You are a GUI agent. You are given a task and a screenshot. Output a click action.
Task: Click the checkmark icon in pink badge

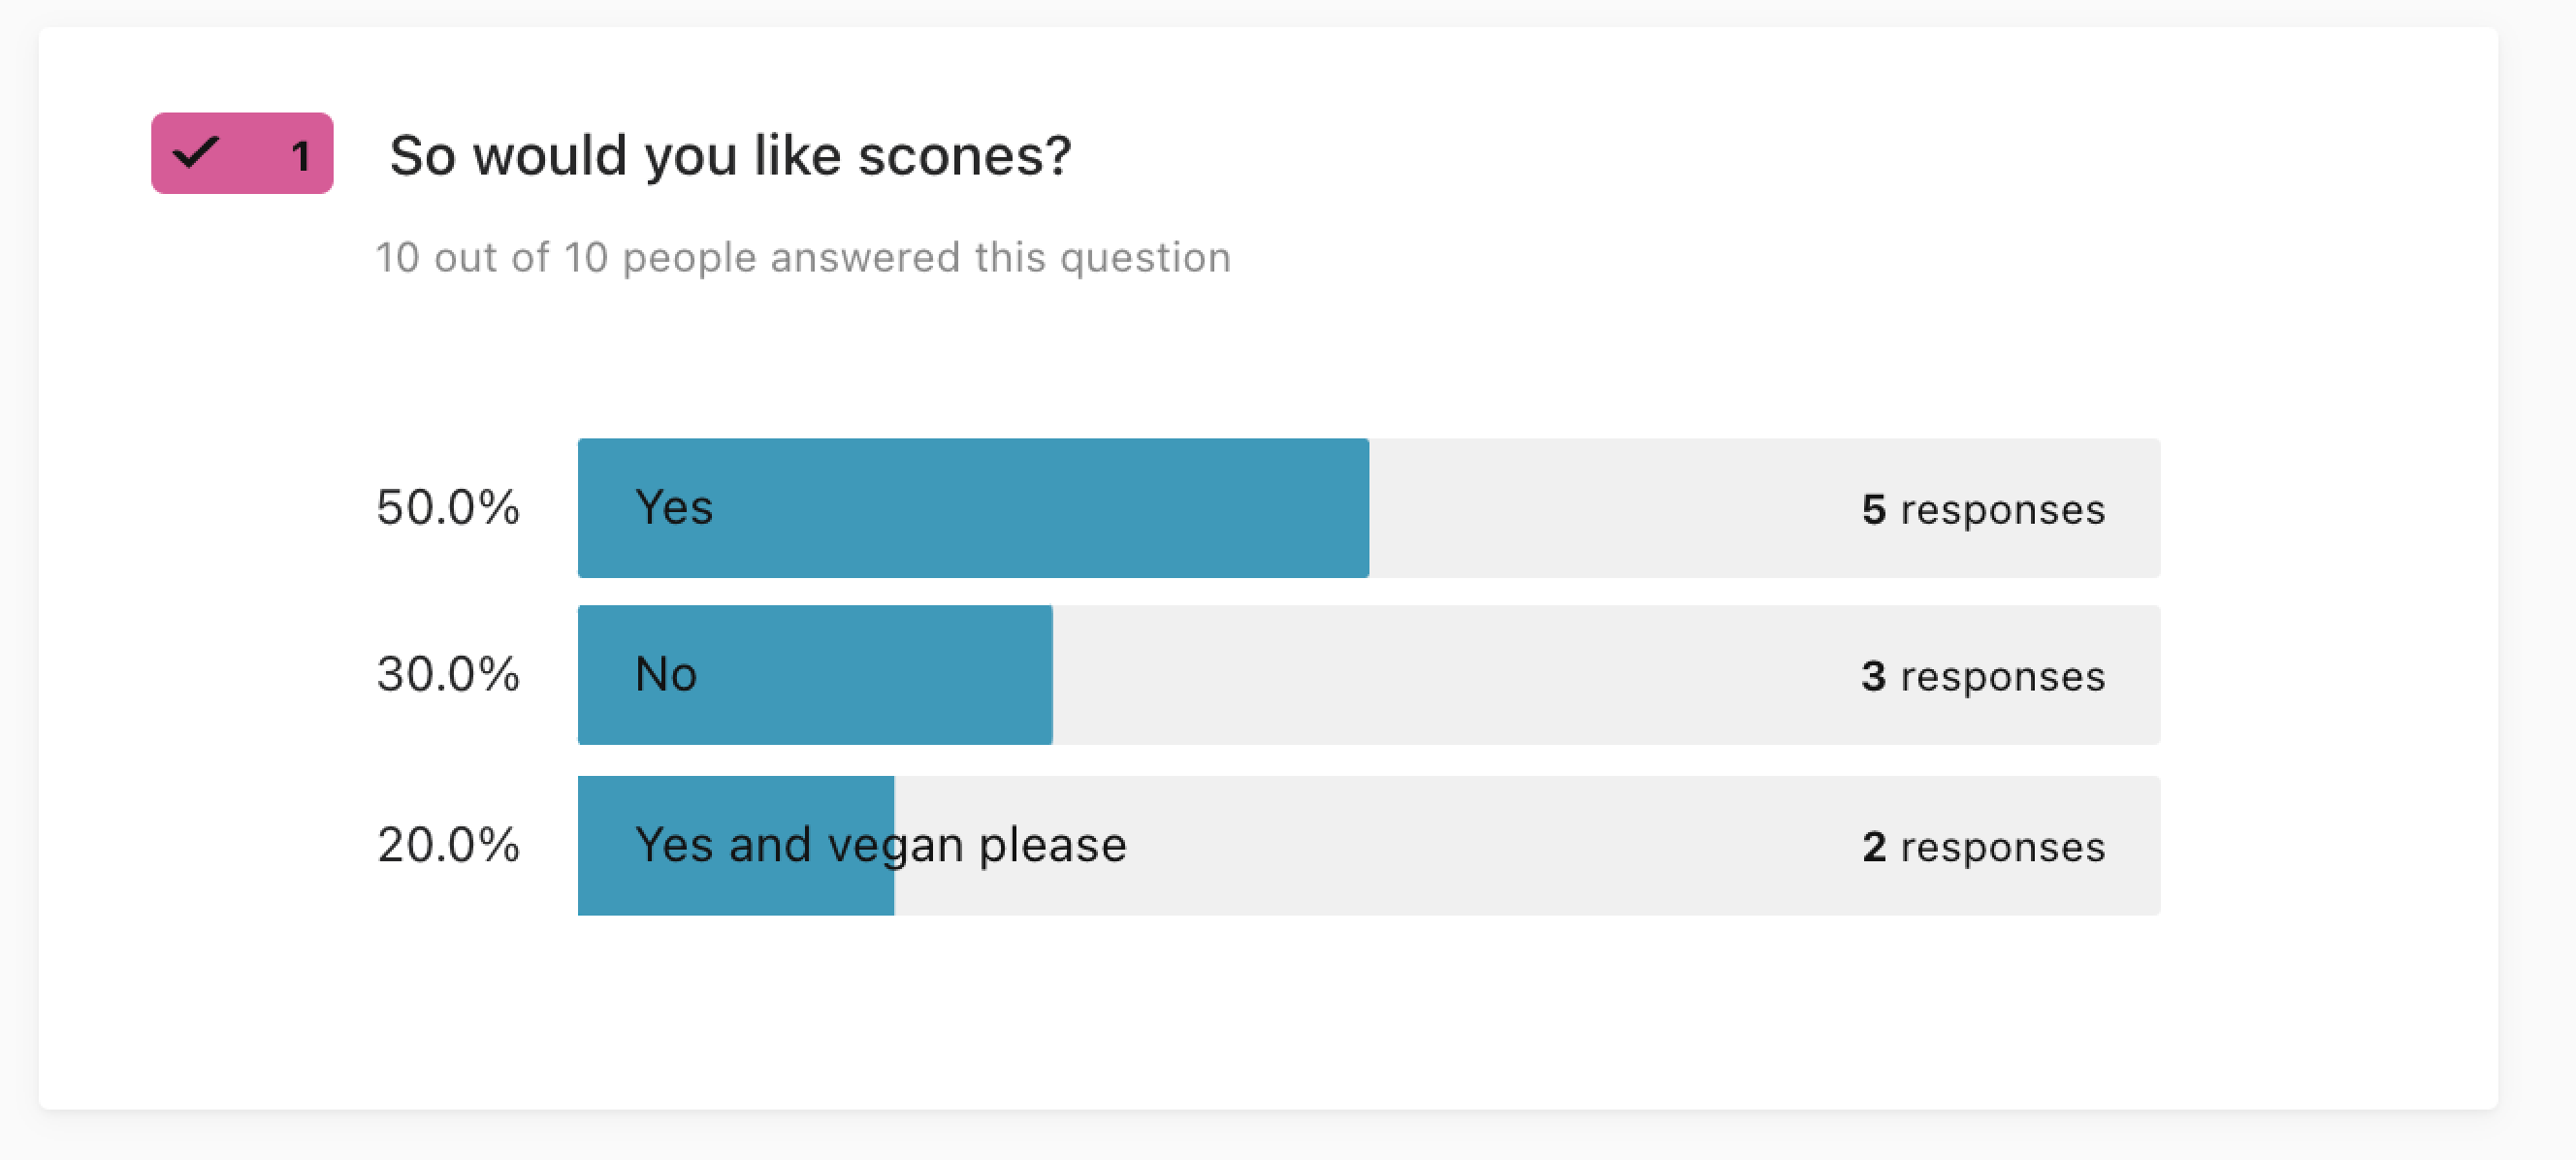pos(195,152)
